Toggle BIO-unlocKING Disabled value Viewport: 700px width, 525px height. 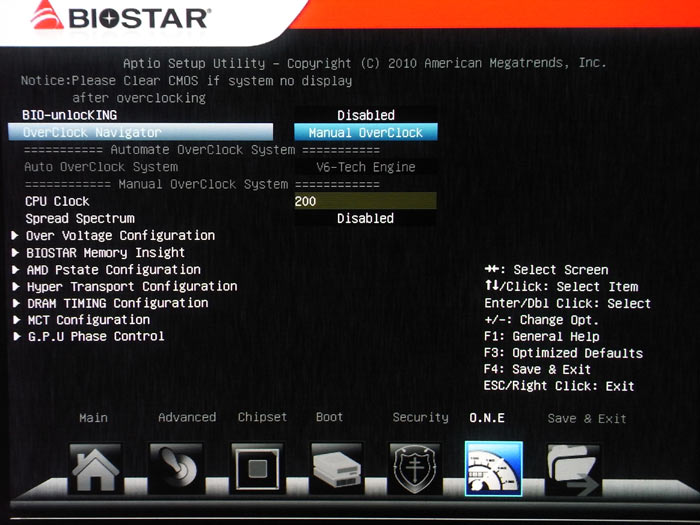coord(366,115)
